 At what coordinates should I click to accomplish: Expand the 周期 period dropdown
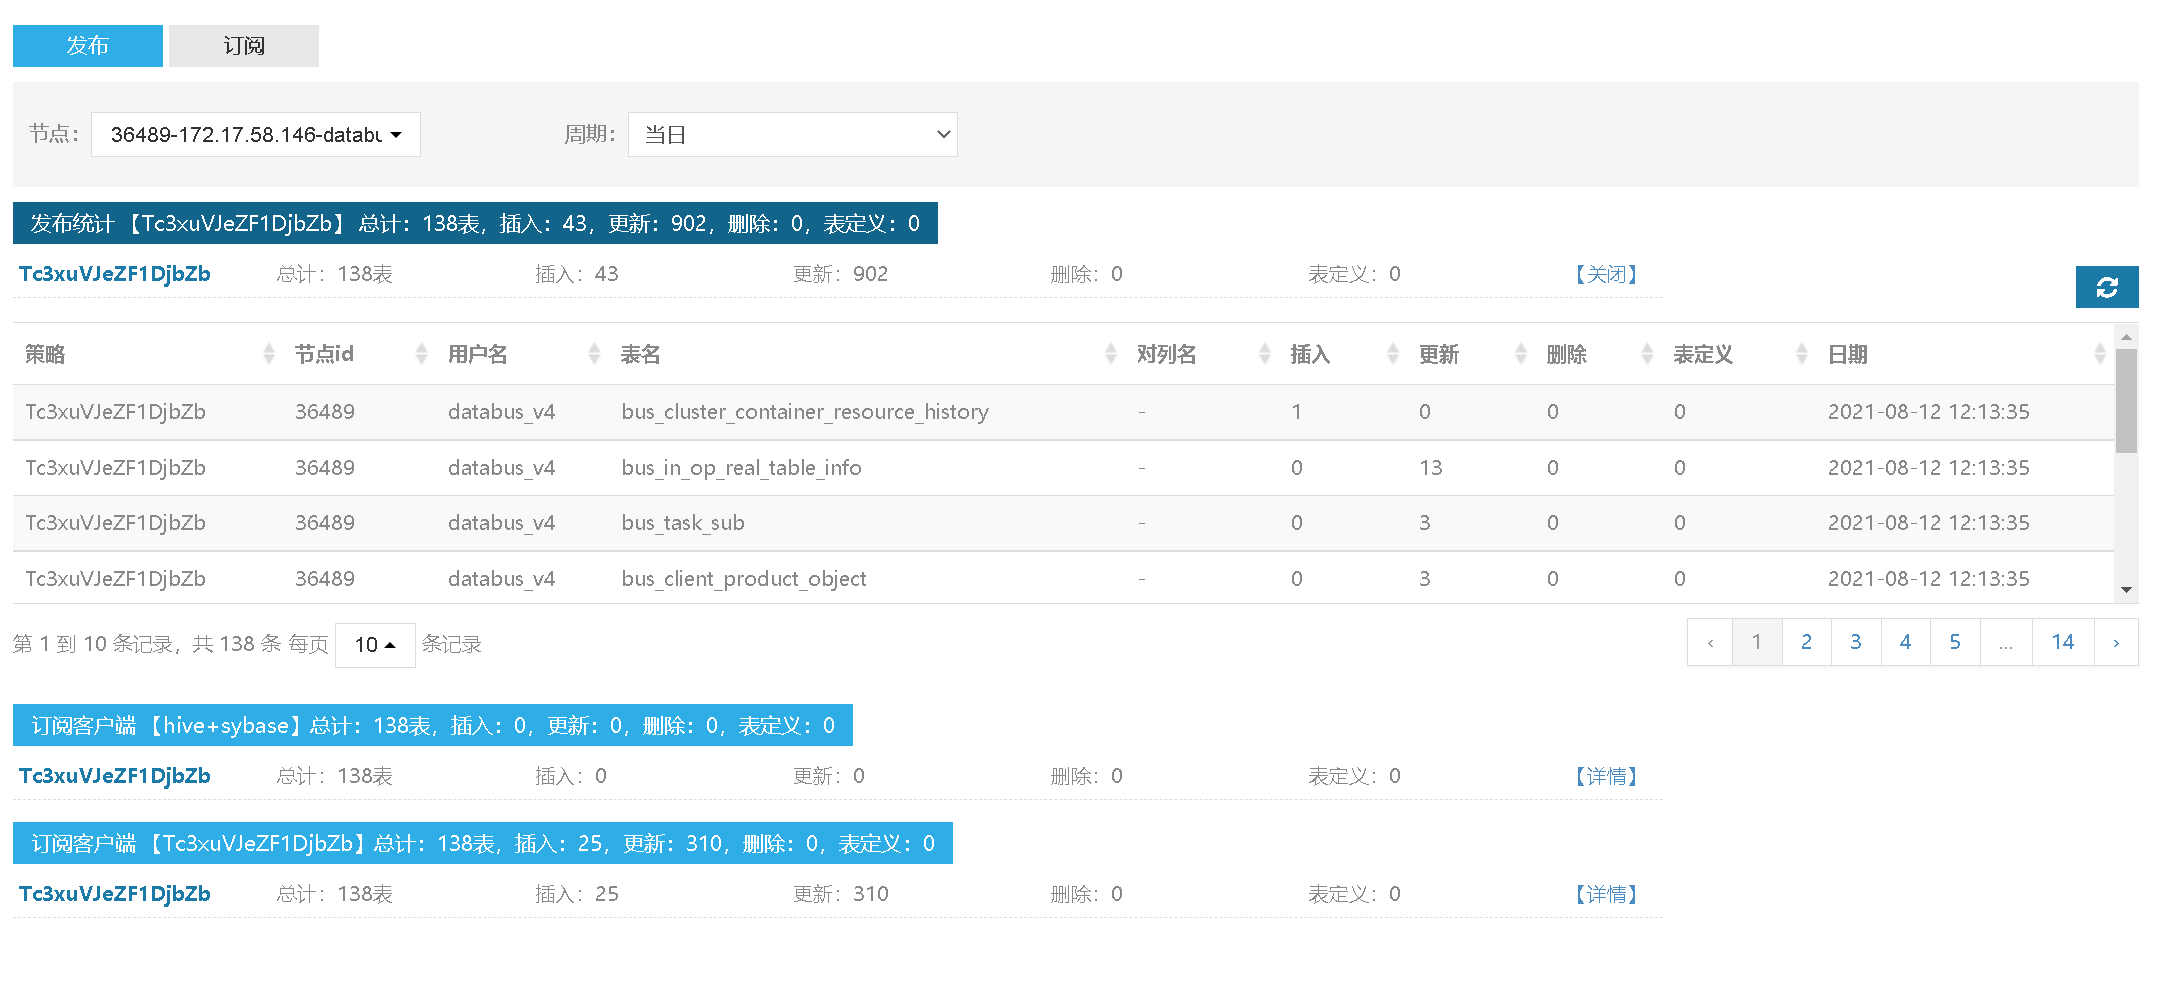792,135
